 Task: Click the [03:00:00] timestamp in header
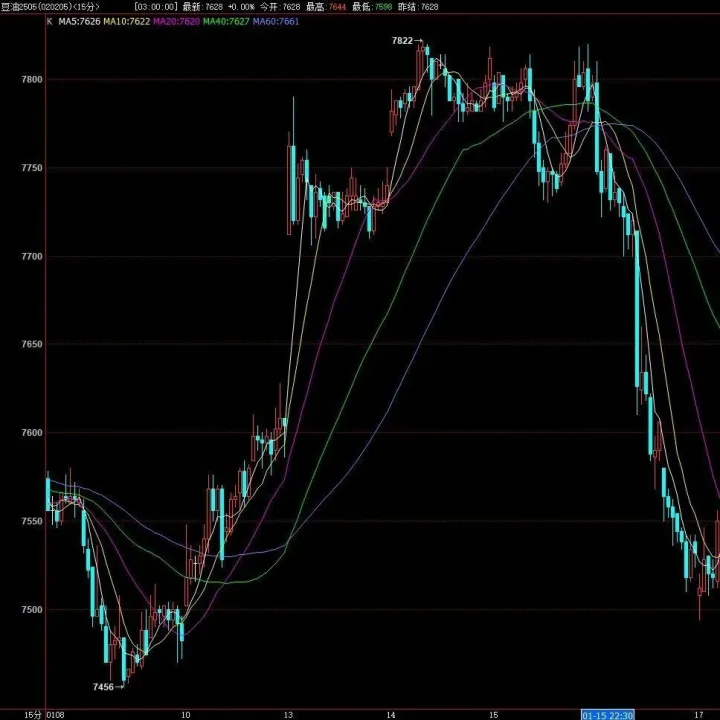coord(156,7)
